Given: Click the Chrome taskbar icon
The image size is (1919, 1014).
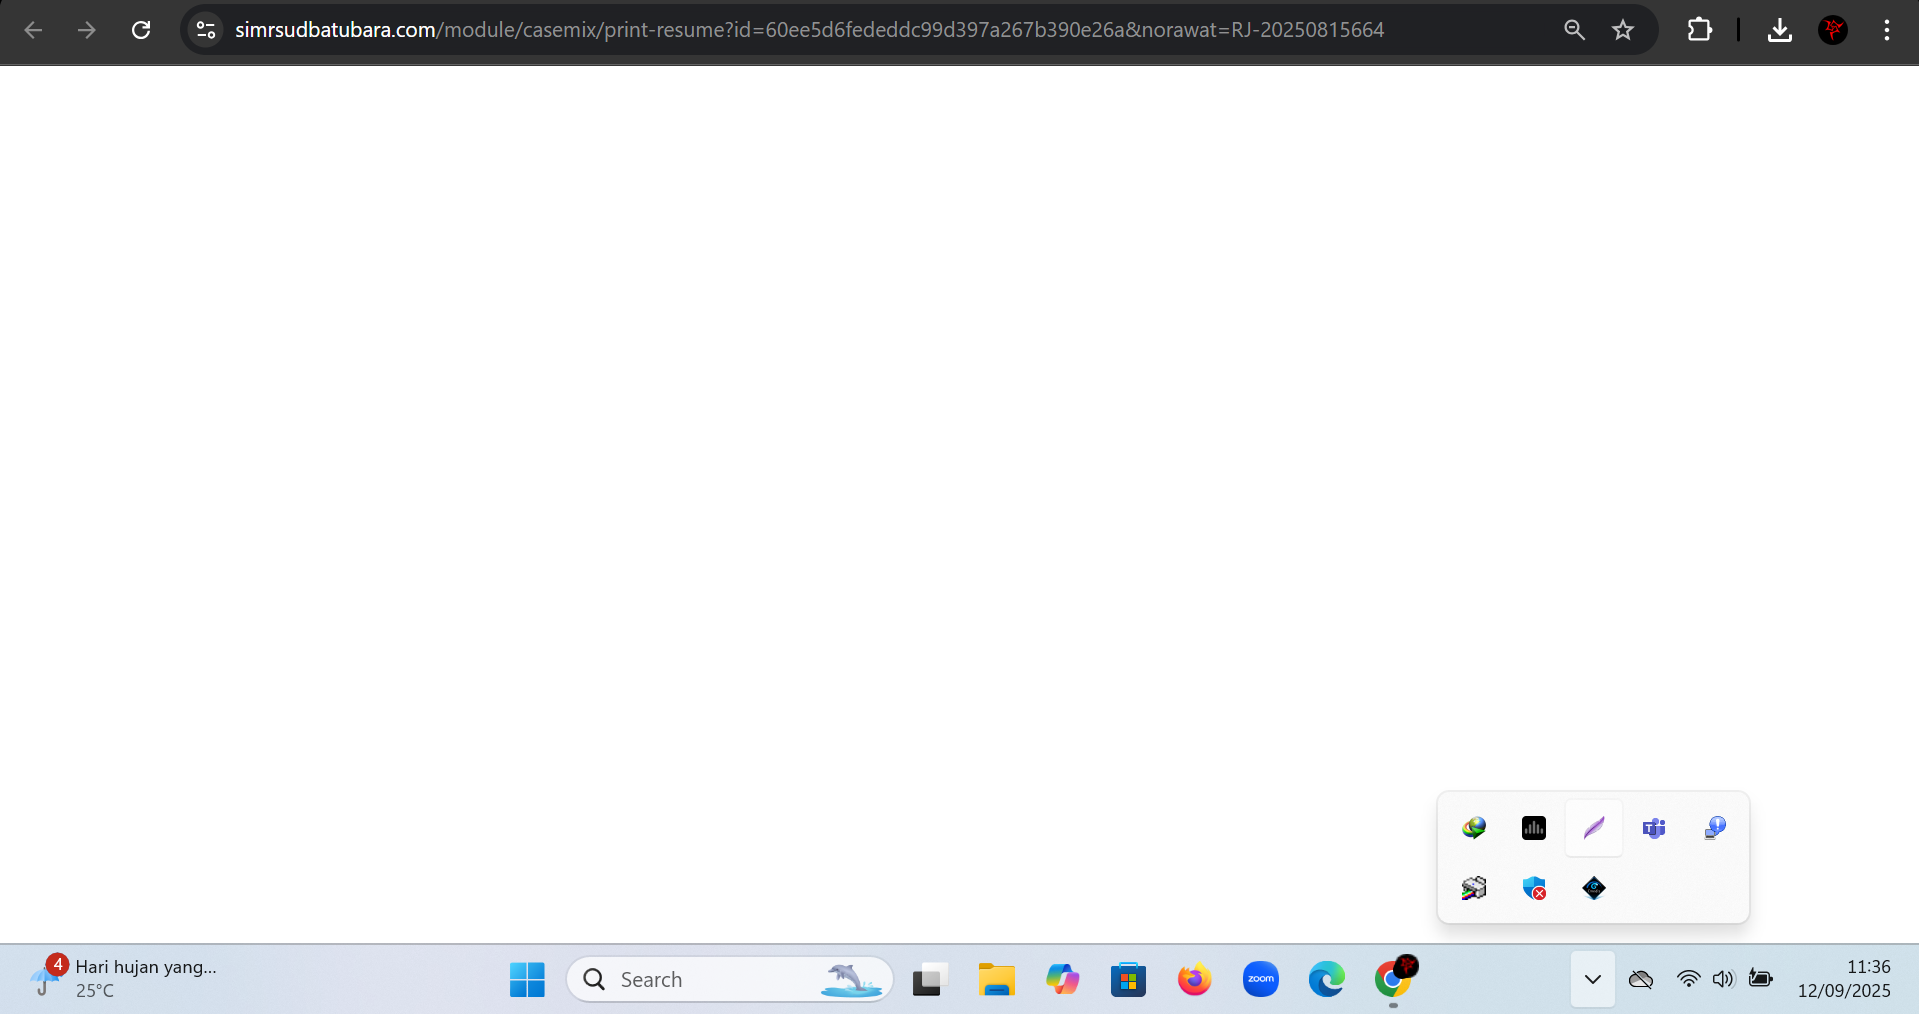Looking at the screenshot, I should click(1393, 979).
